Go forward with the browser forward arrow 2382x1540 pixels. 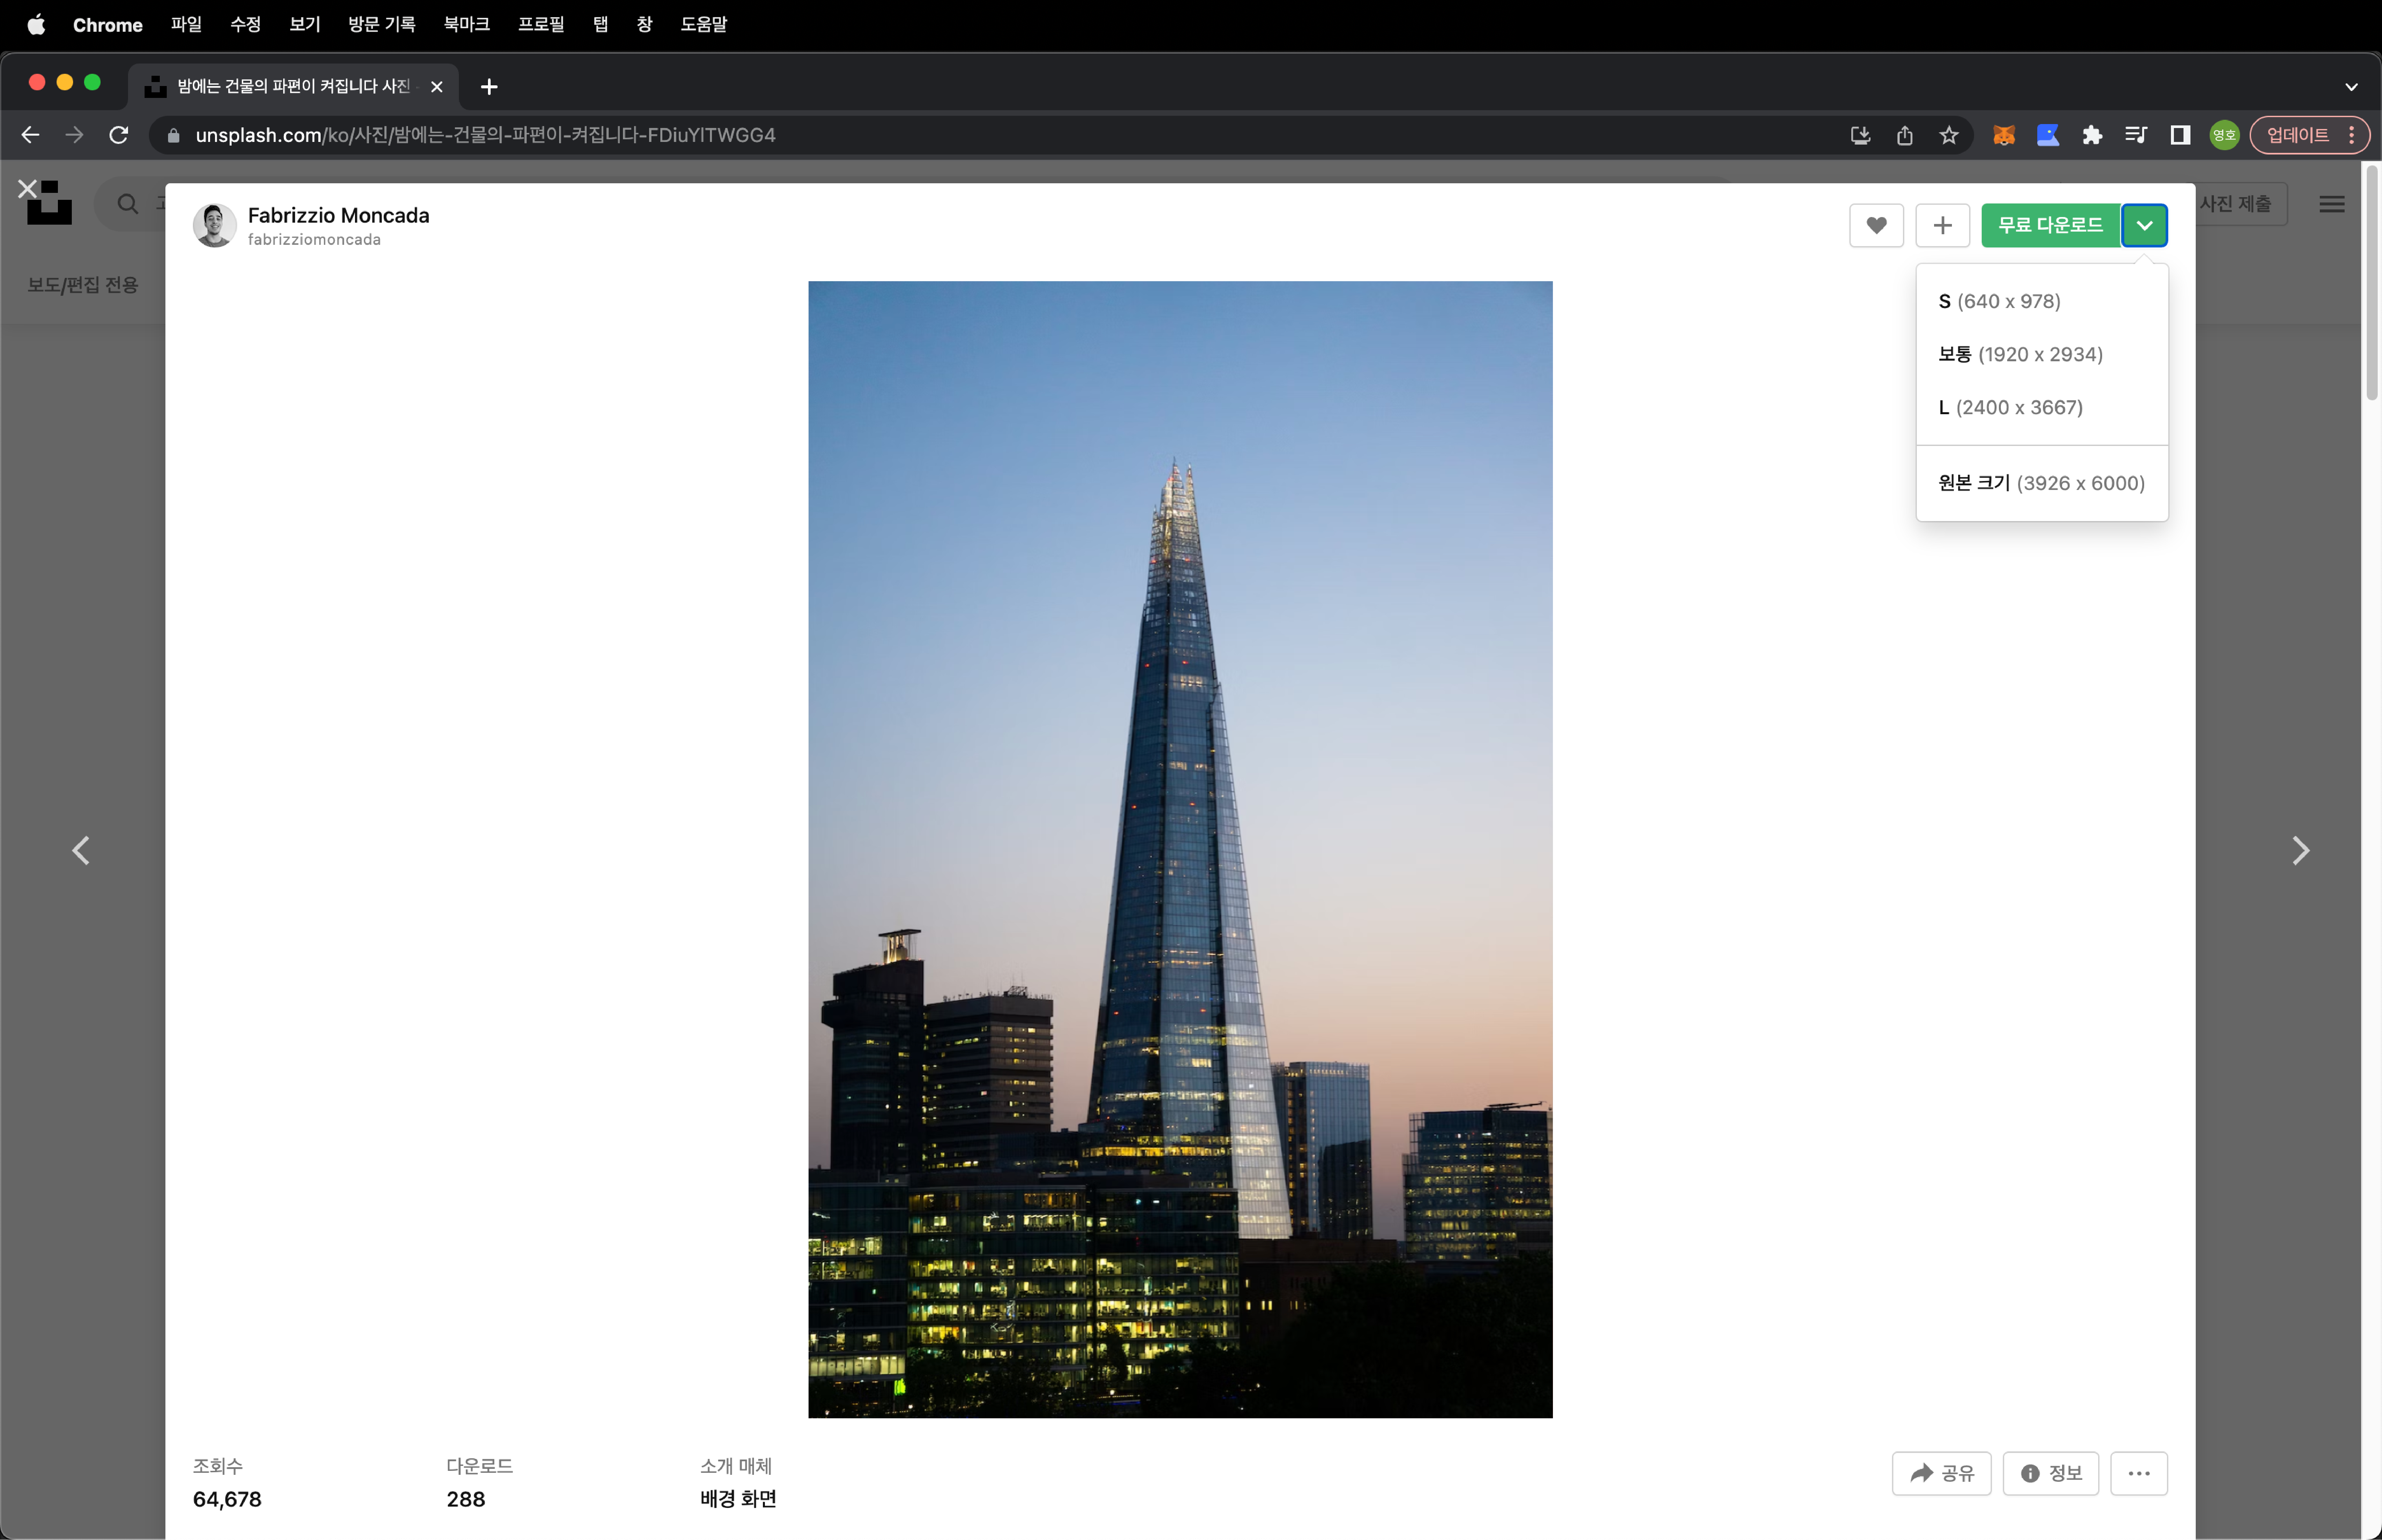(x=75, y=135)
